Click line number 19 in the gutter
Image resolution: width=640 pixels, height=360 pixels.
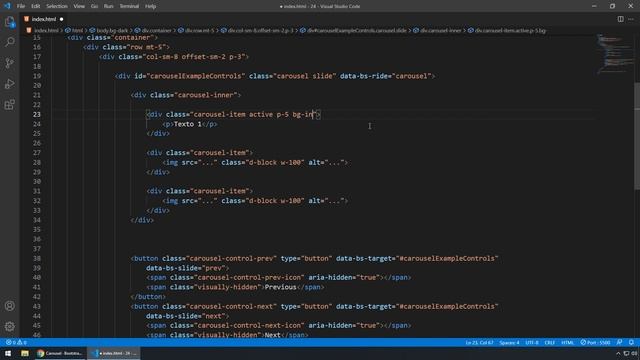click(x=37, y=76)
